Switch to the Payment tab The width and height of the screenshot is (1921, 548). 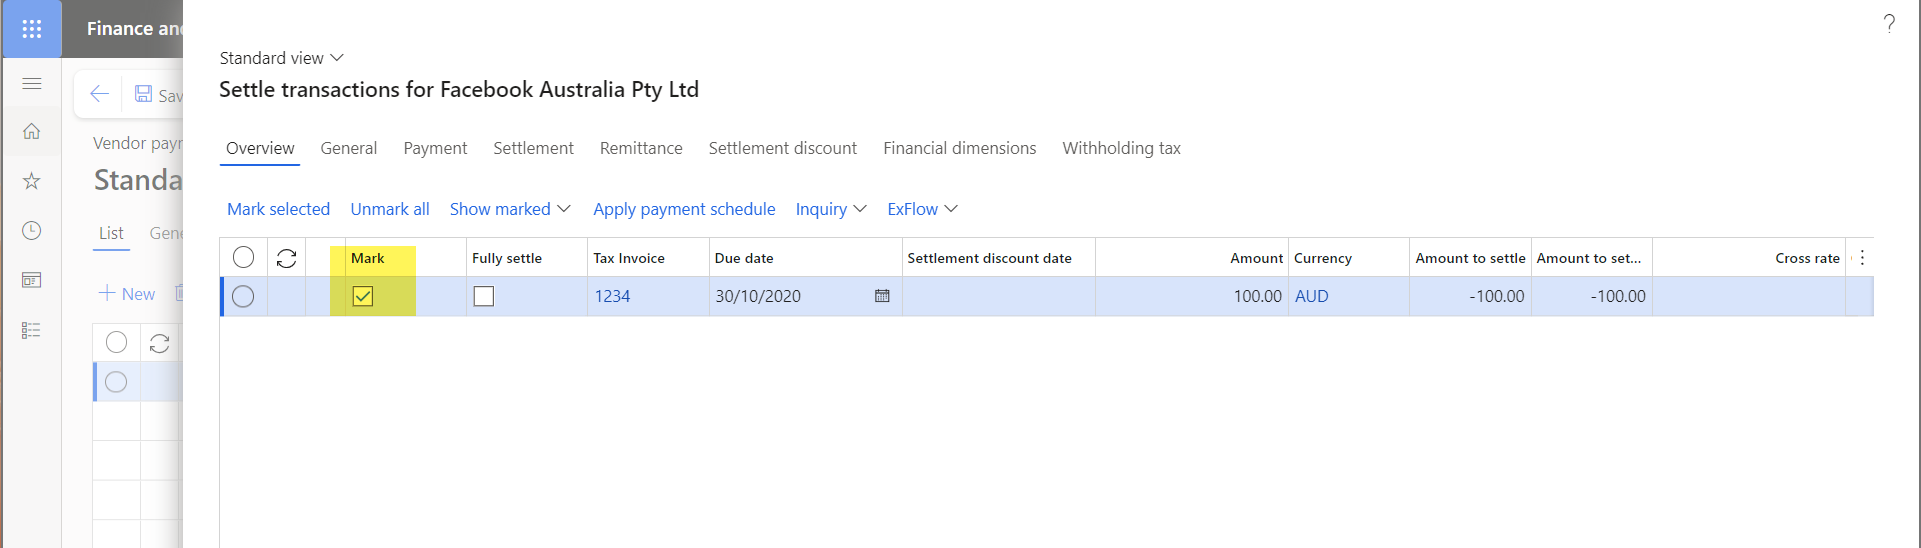tap(435, 148)
